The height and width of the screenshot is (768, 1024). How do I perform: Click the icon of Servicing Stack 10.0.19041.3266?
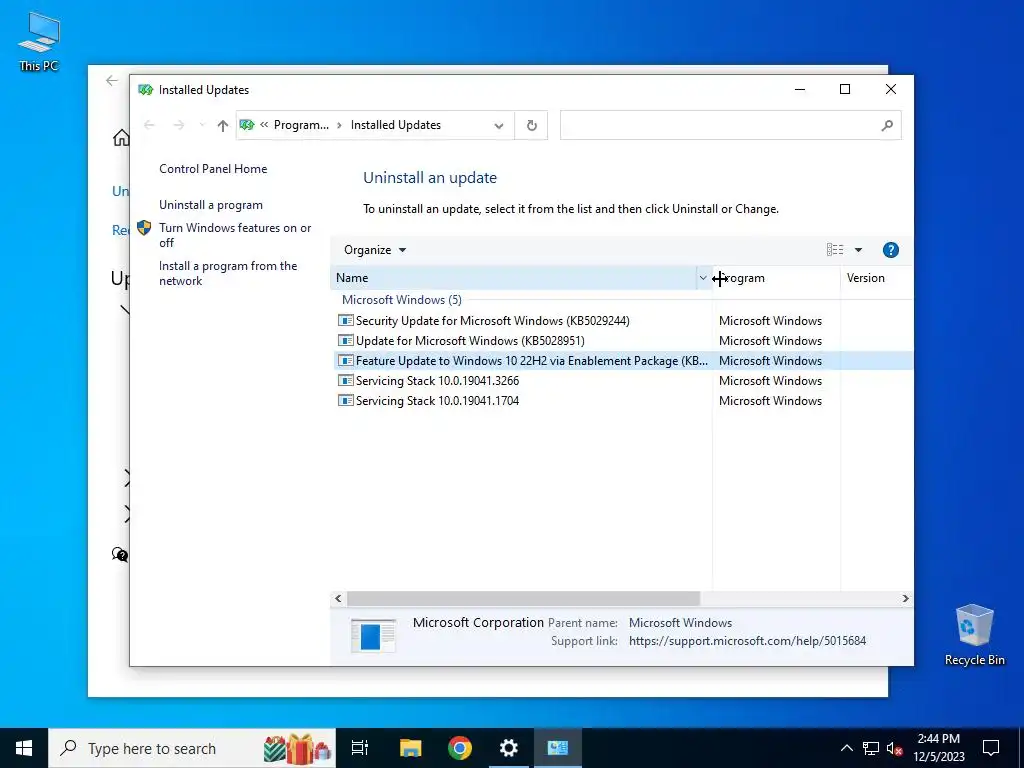click(x=345, y=381)
